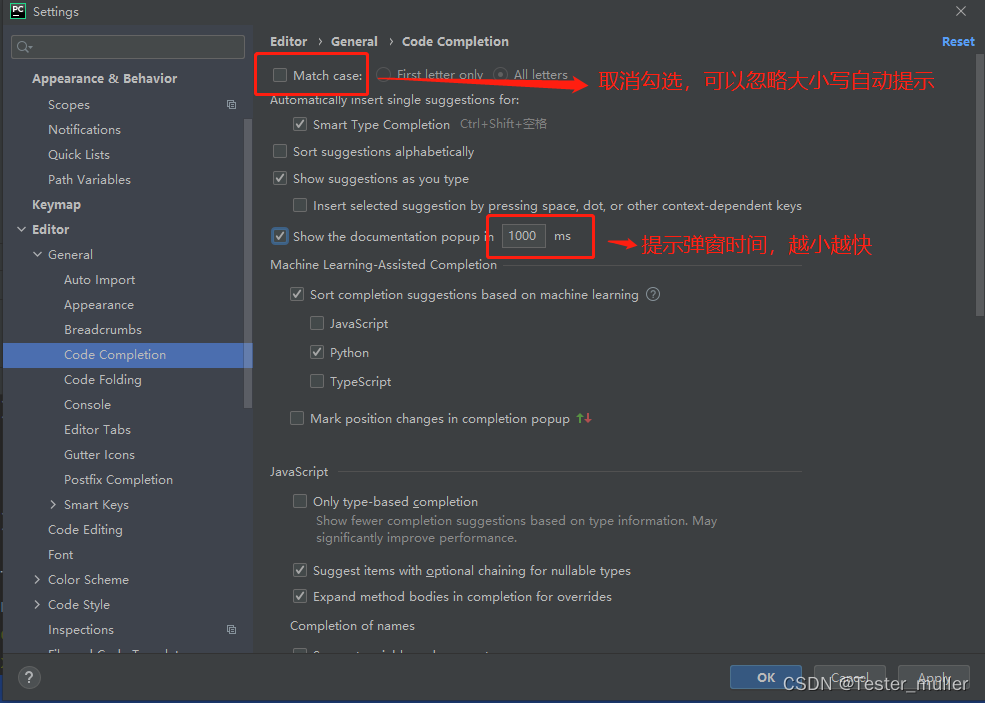Click the PyCharm logo icon in the title bar

pos(18,11)
